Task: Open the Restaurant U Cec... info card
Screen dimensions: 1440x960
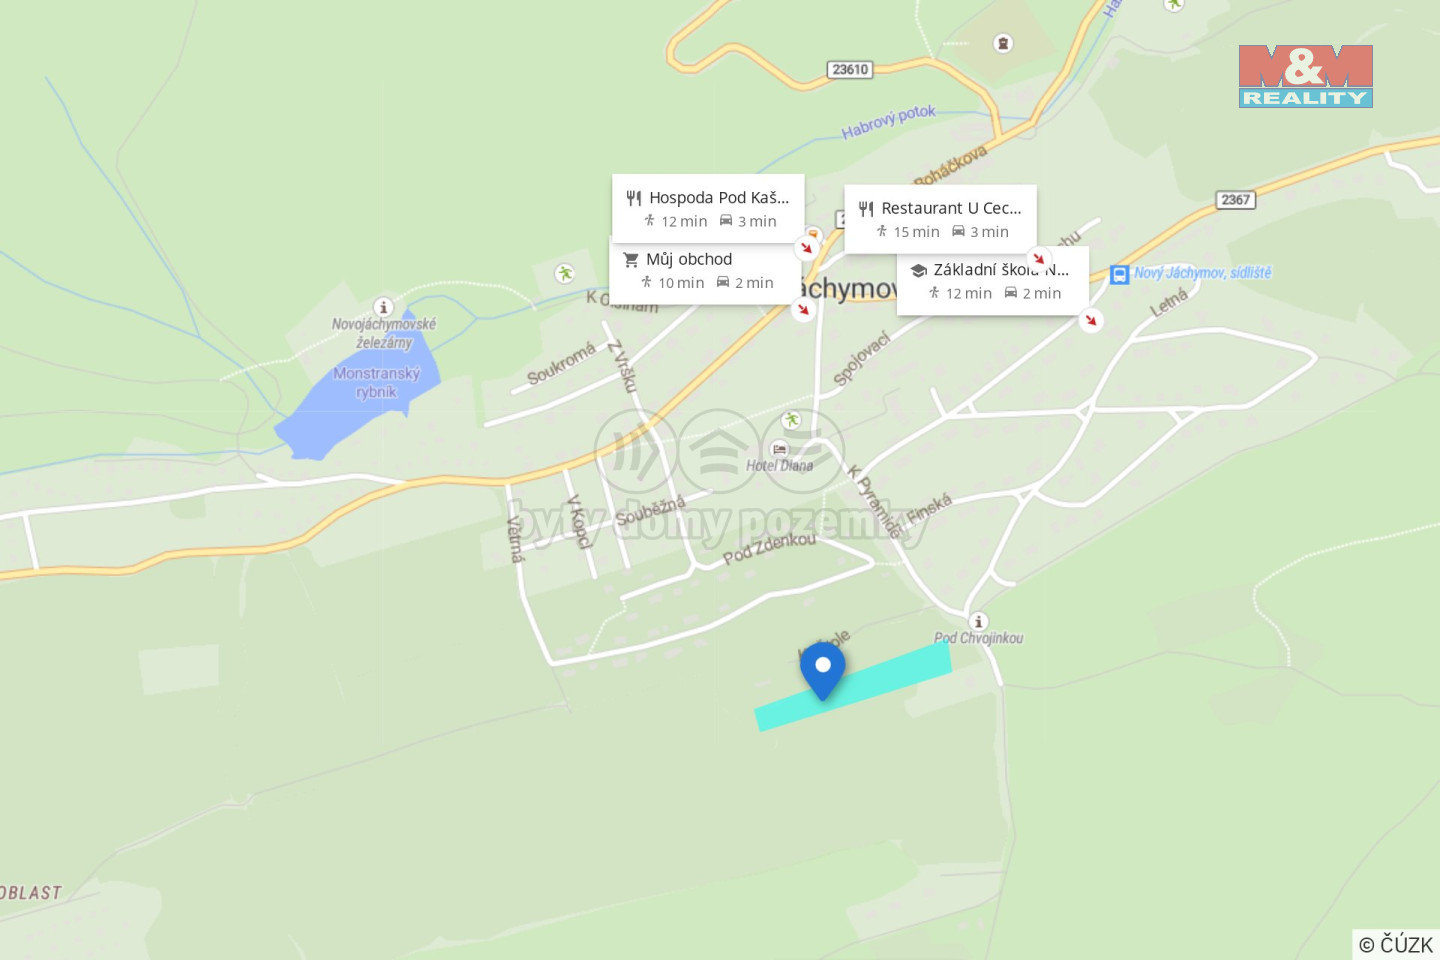Action: tap(940, 219)
